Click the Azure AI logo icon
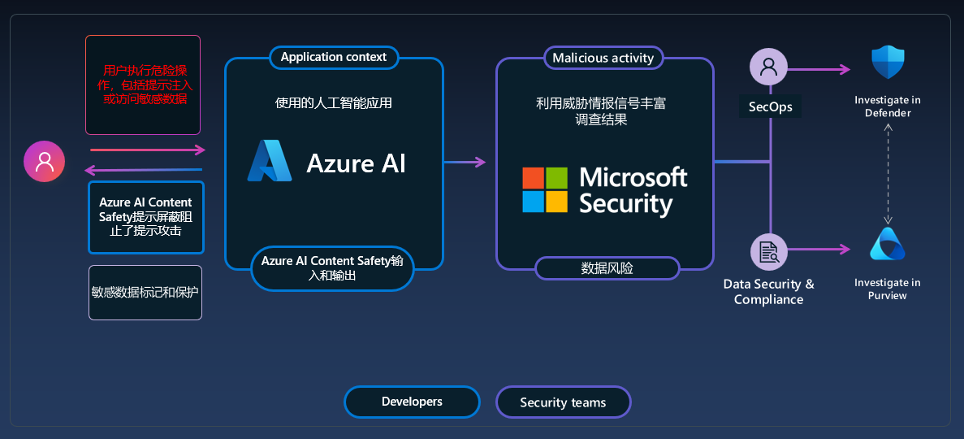 (x=269, y=161)
